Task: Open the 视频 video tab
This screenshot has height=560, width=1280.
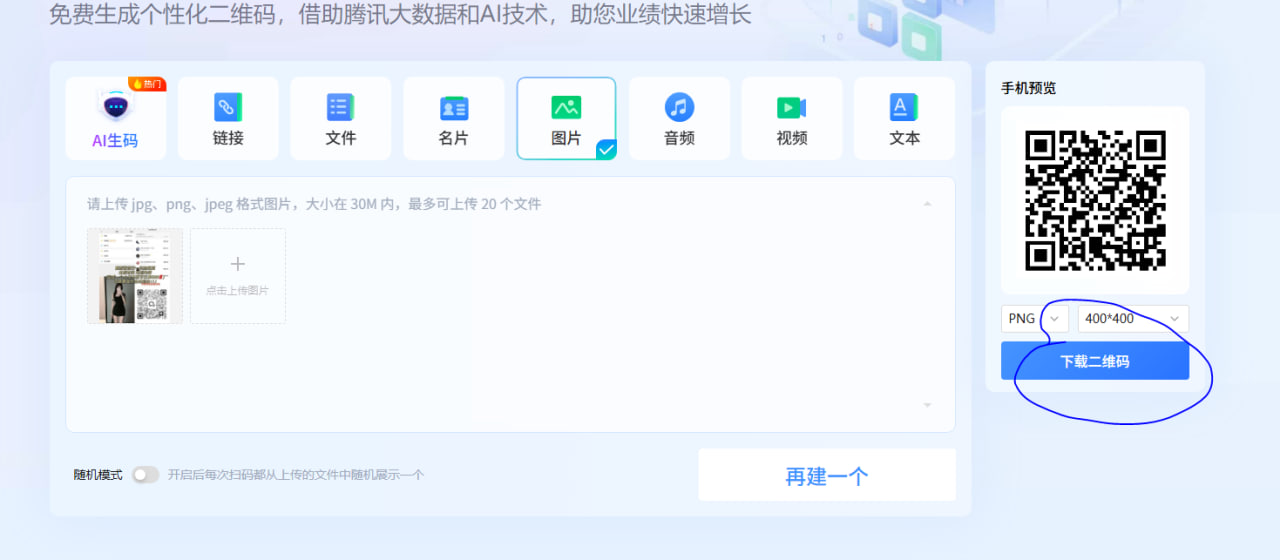Action: point(792,118)
